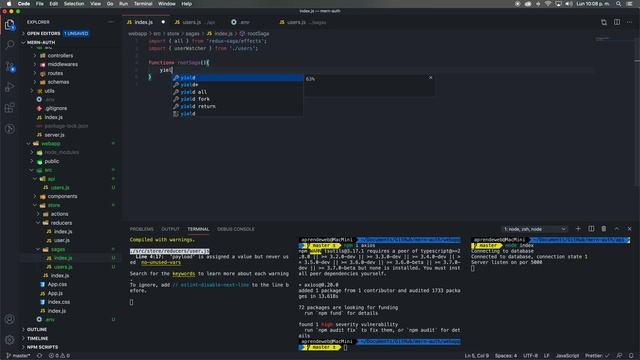Click the Prettier status bar item

pyautogui.click(x=597, y=356)
